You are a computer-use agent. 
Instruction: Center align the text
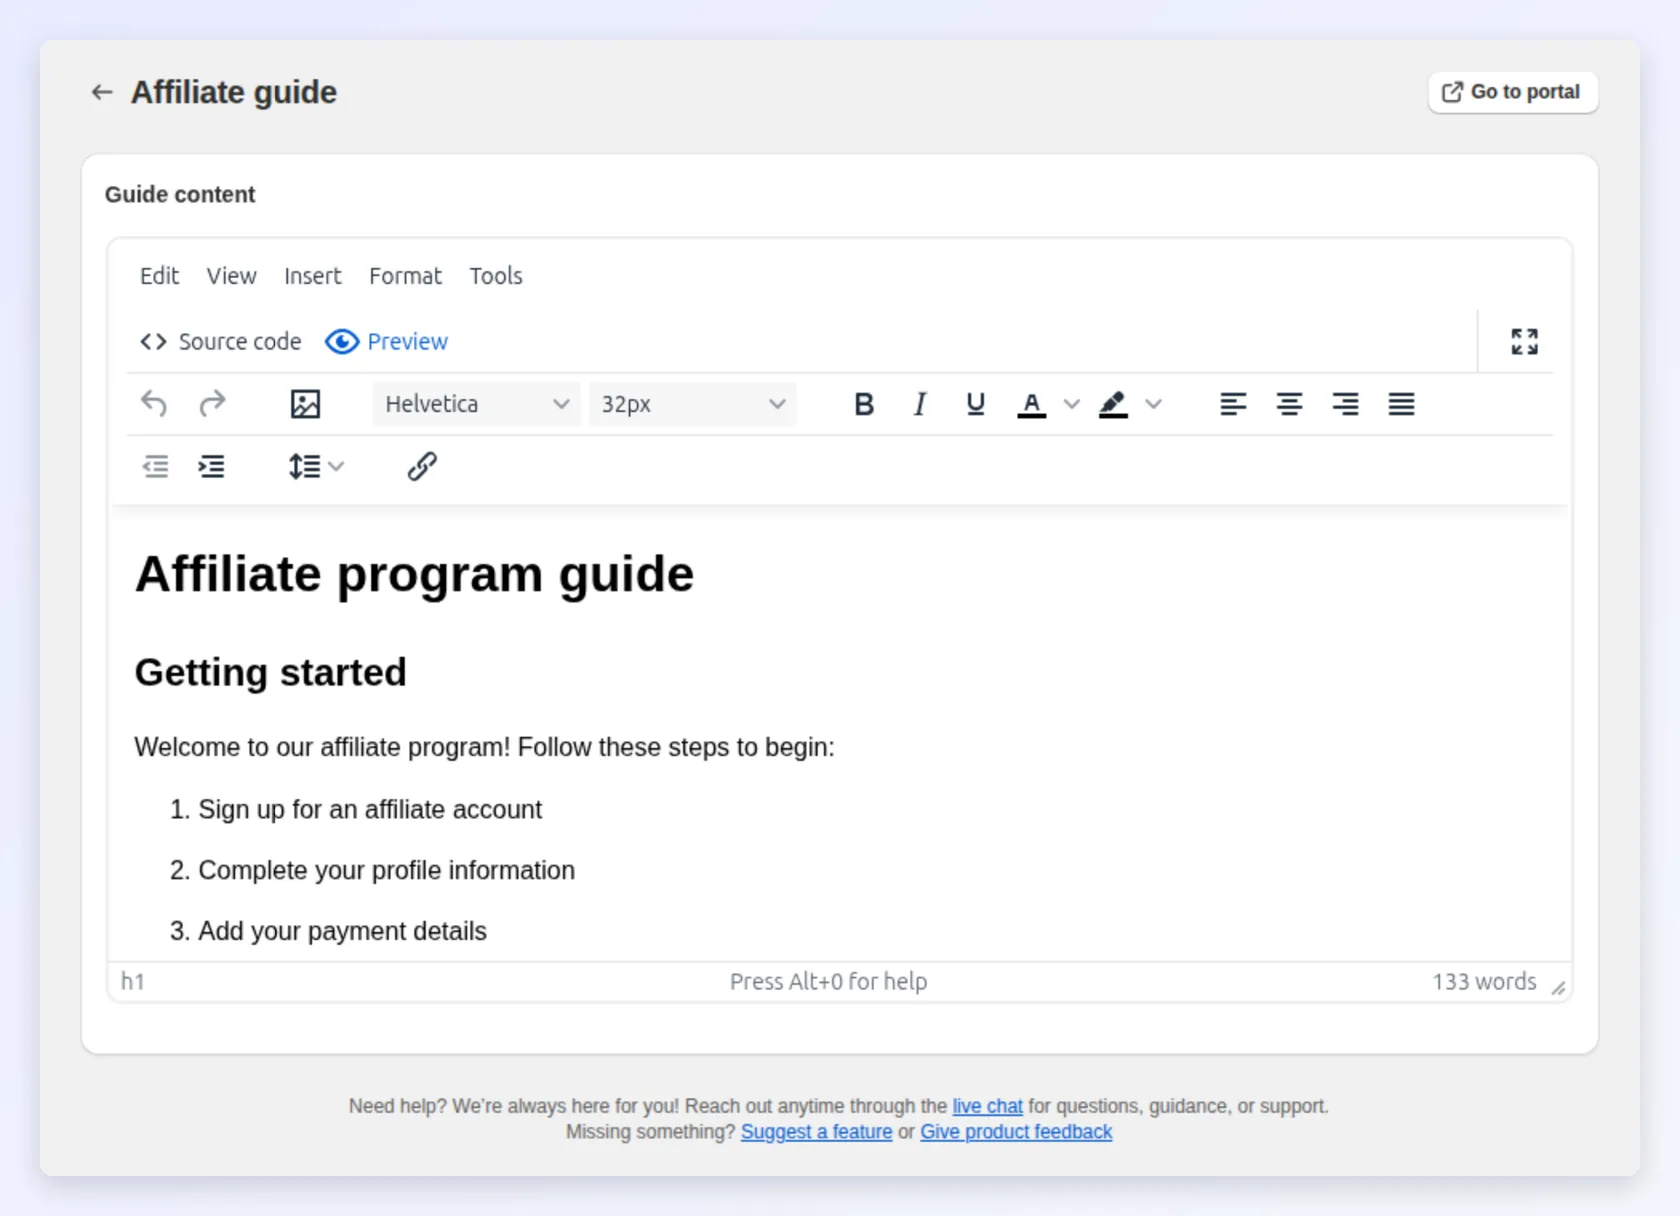(1289, 404)
